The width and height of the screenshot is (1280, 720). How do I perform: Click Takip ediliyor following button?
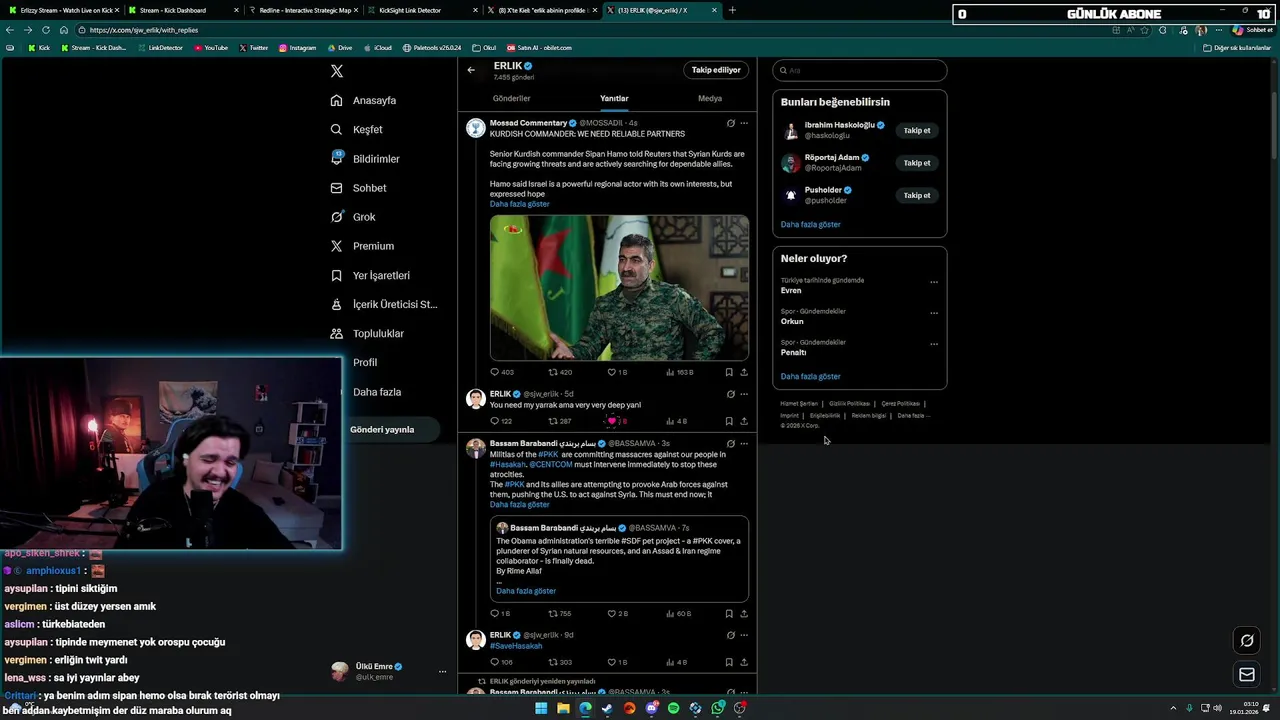tap(716, 70)
